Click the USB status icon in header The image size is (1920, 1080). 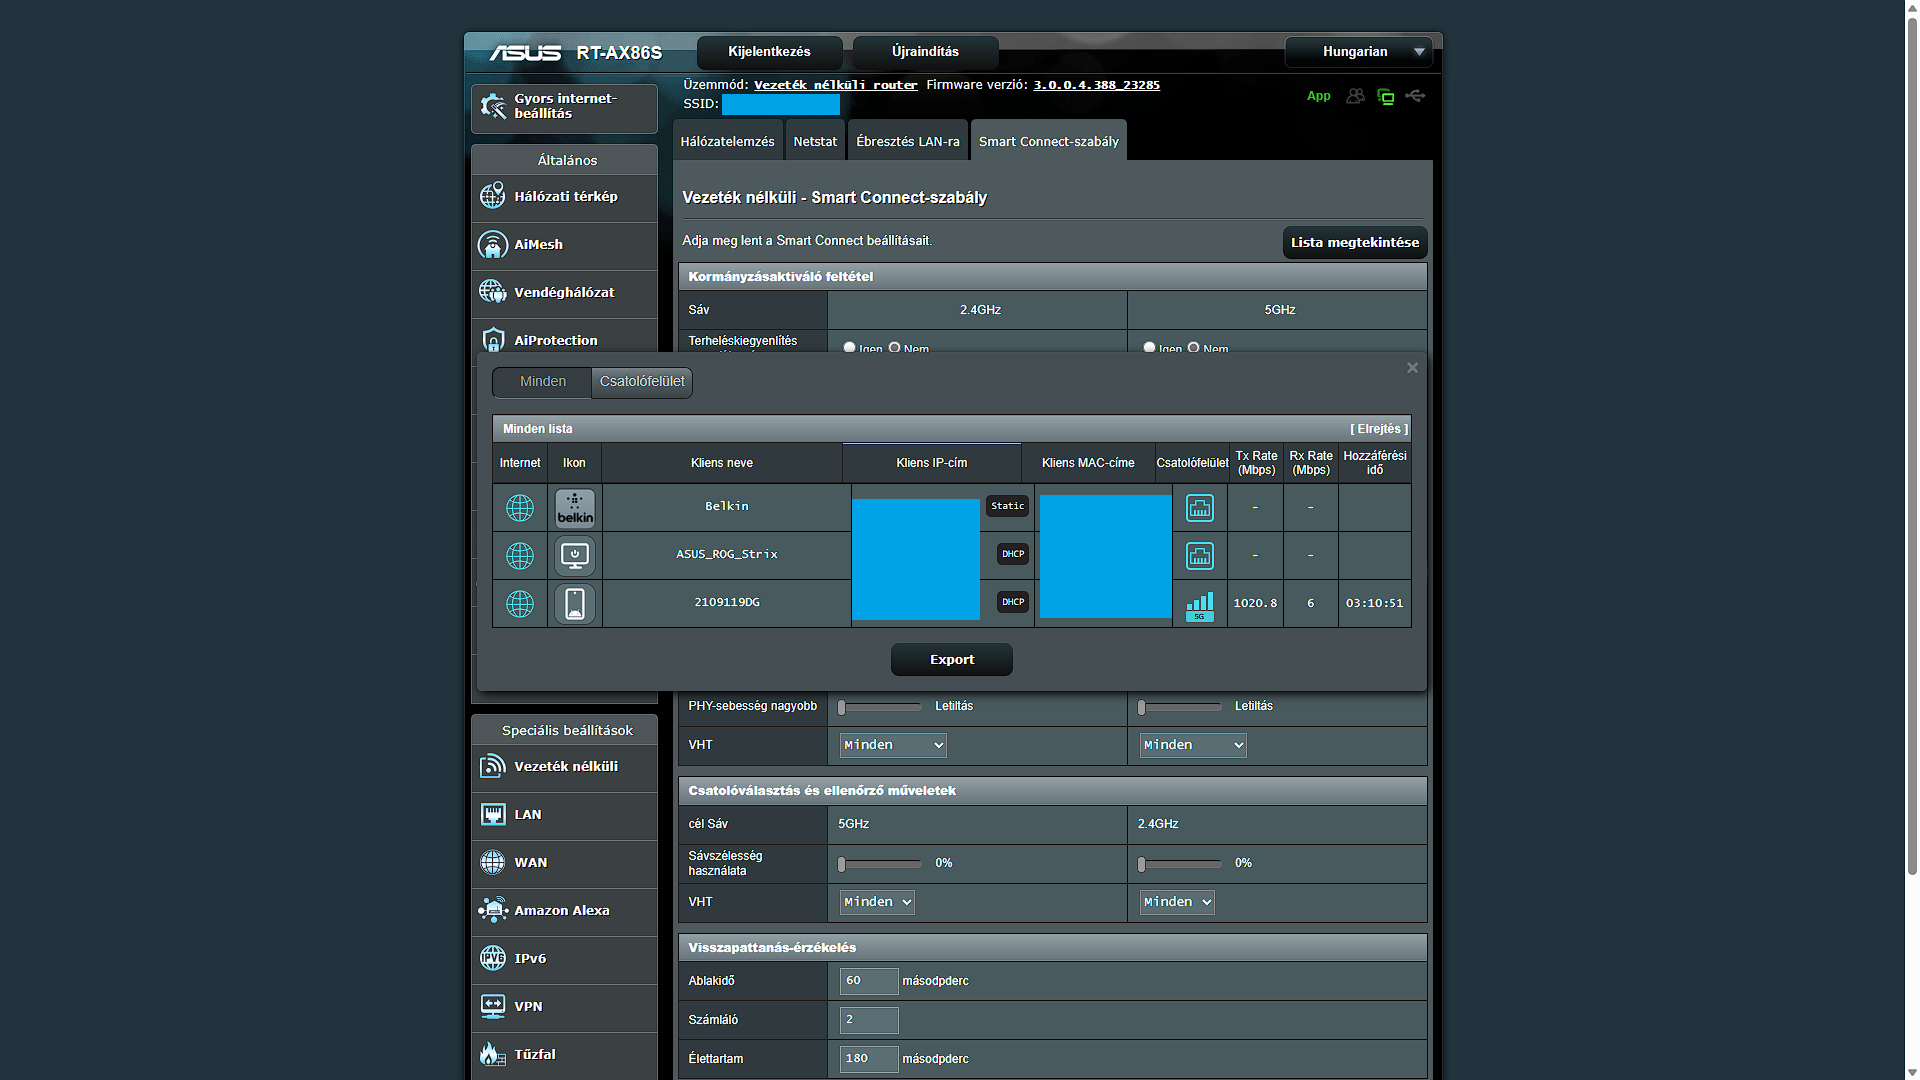click(1415, 96)
